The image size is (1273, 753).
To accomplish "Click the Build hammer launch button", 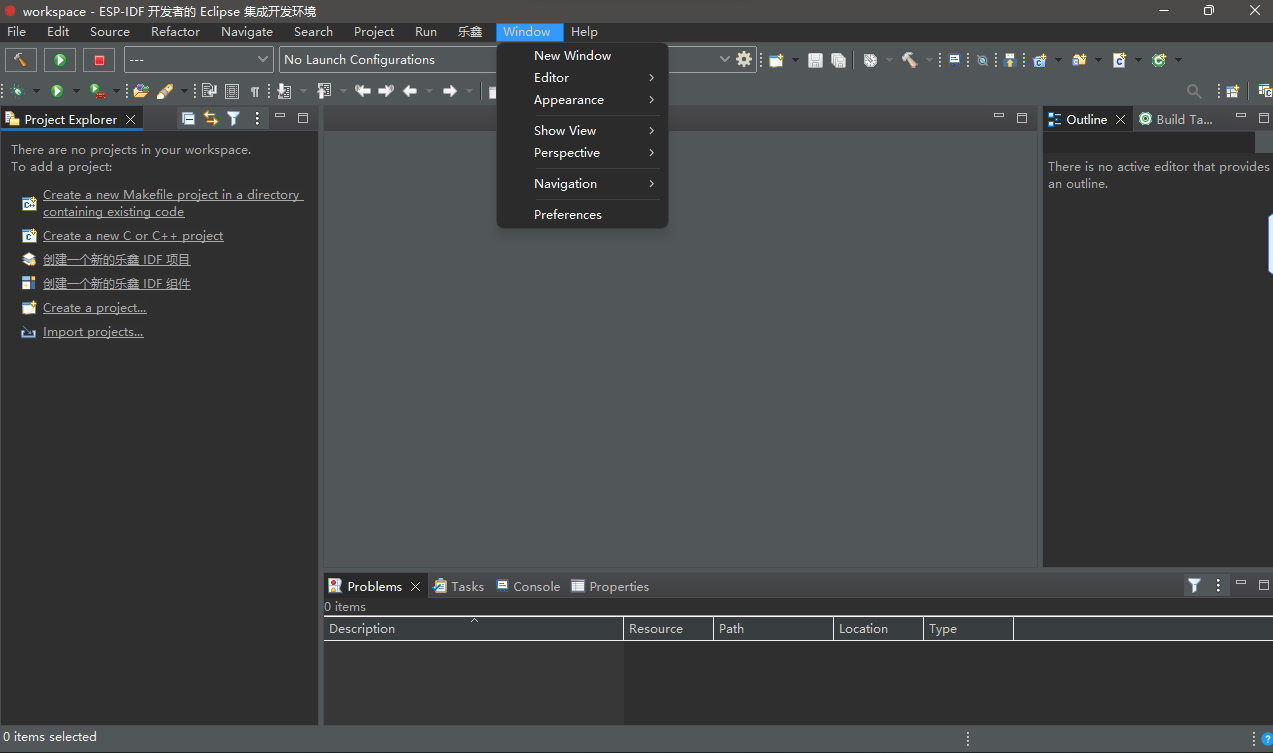I will 20,60.
